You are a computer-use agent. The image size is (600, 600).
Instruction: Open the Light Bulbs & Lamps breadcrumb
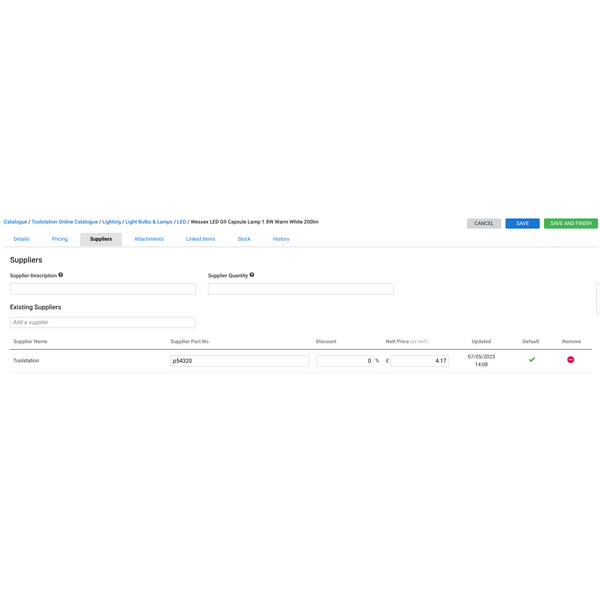[149, 222]
